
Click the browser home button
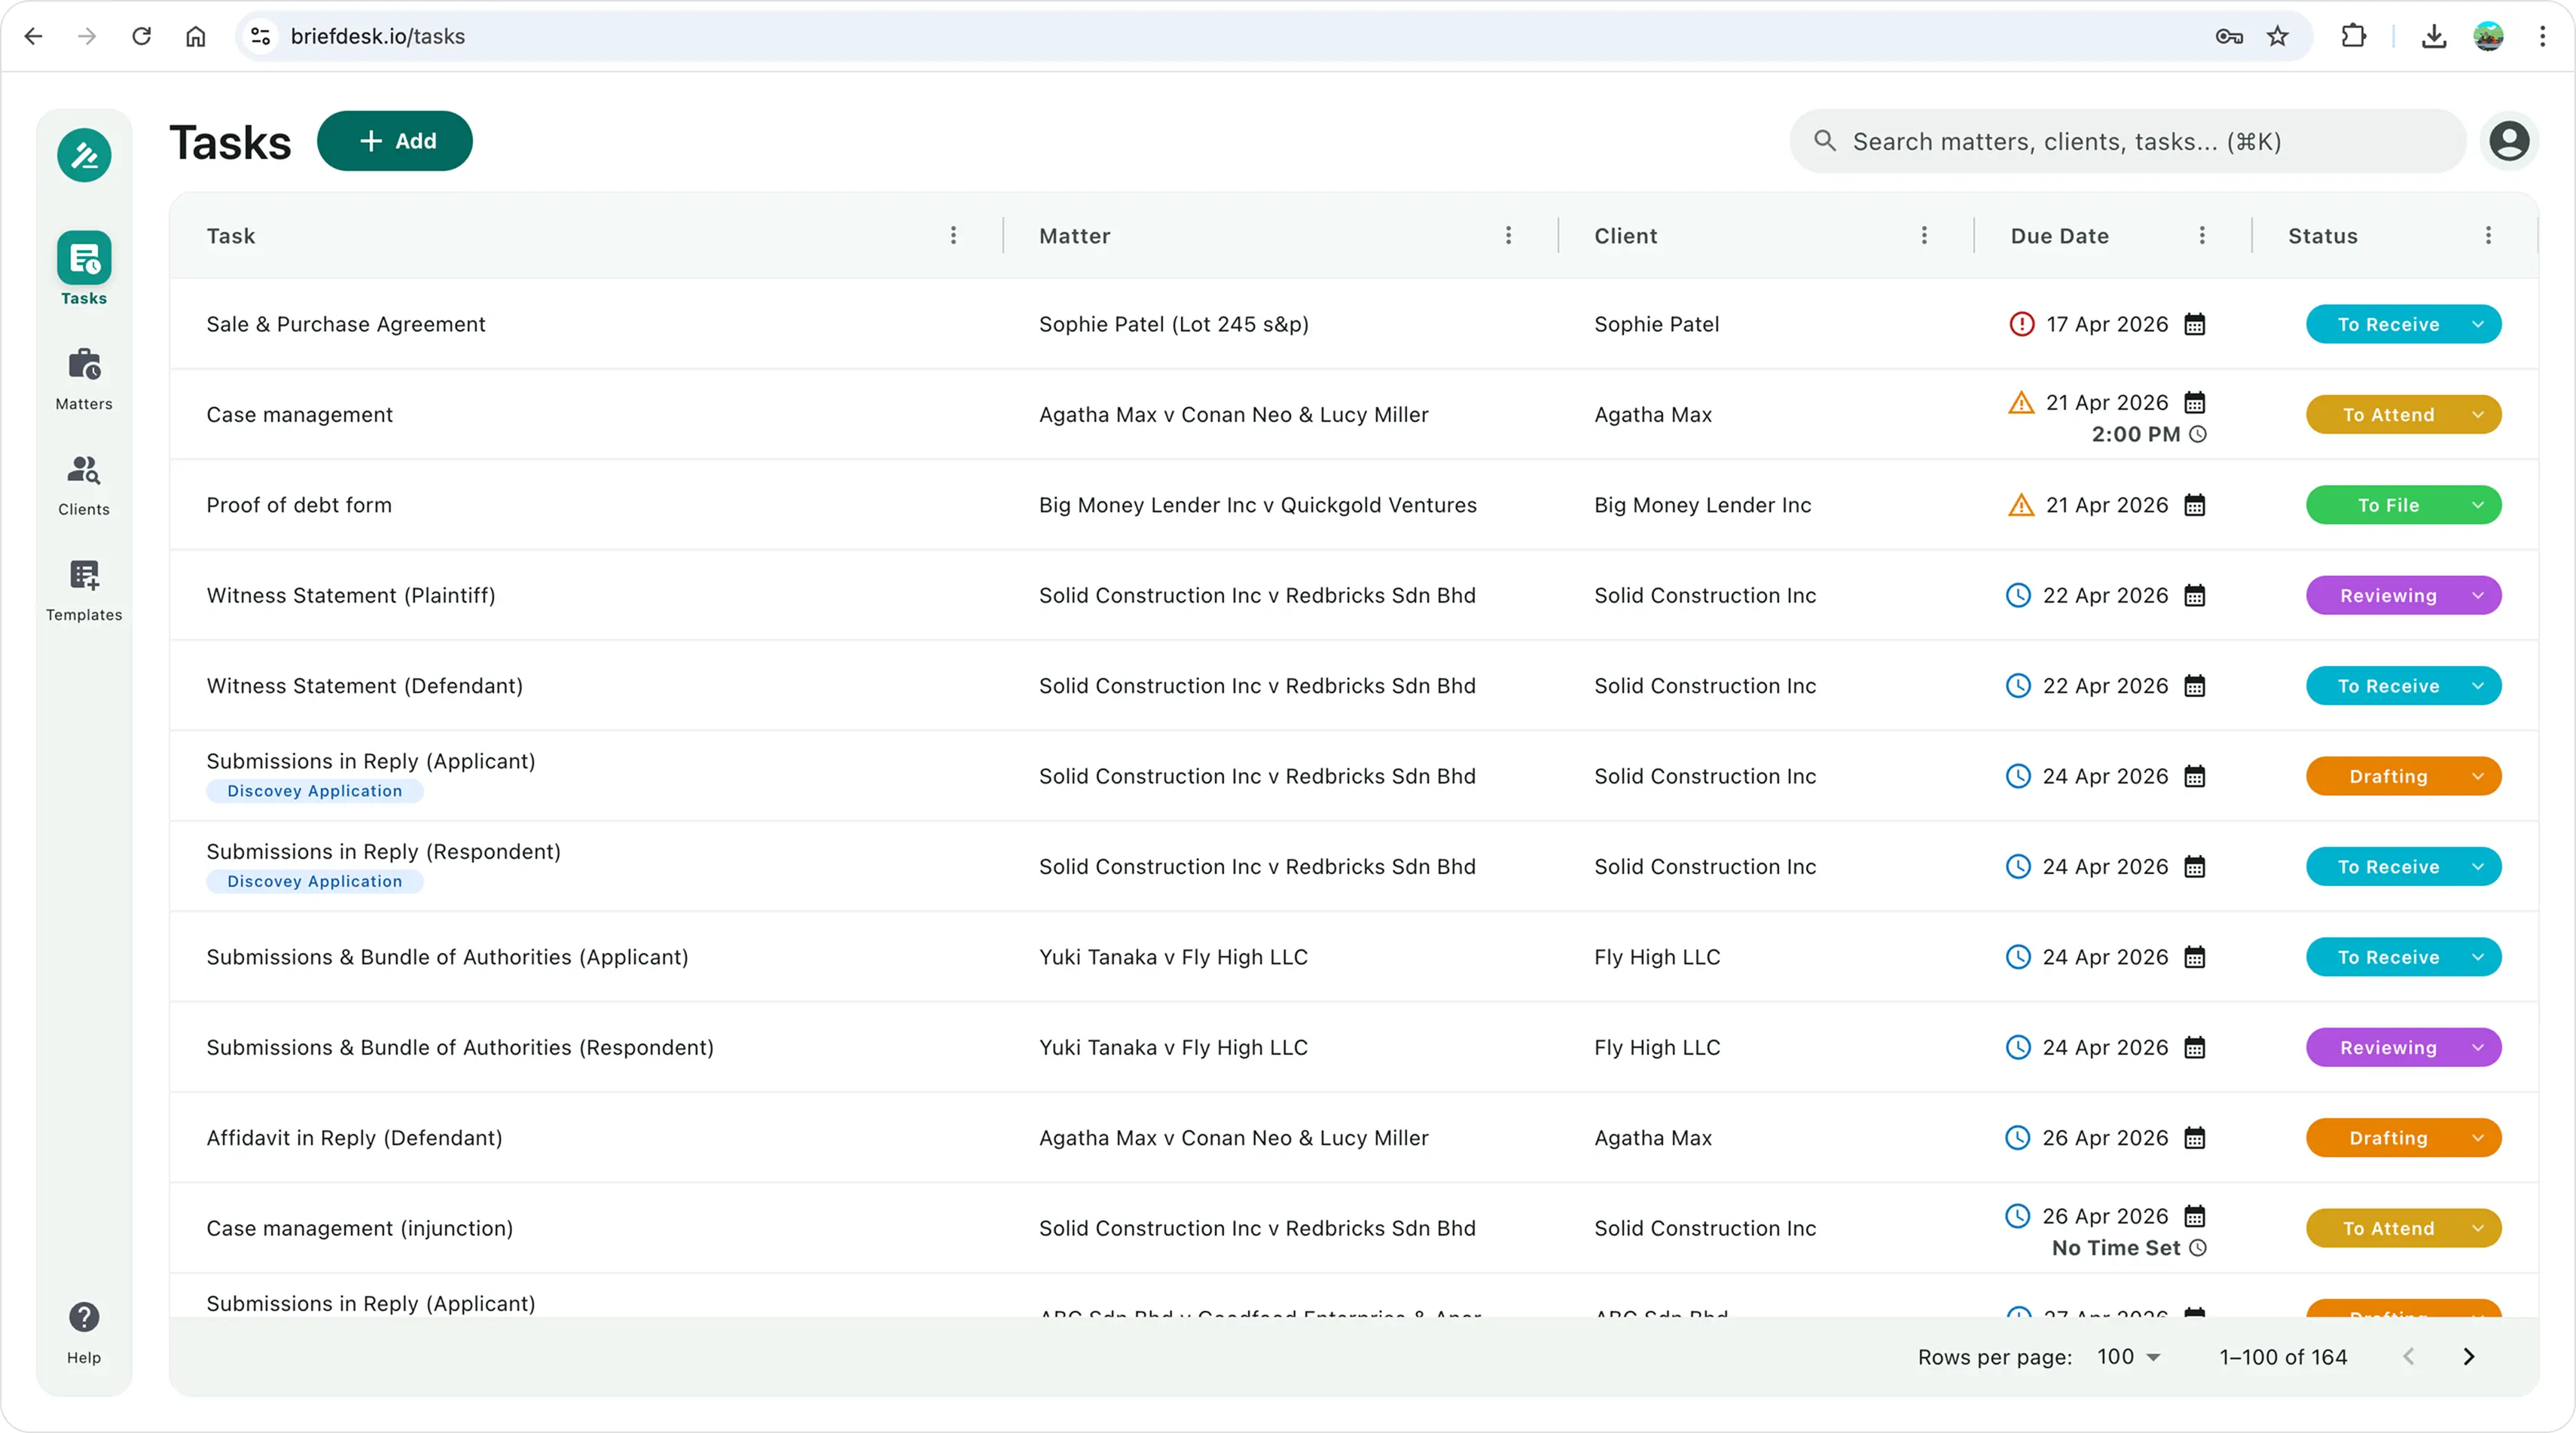(196, 36)
